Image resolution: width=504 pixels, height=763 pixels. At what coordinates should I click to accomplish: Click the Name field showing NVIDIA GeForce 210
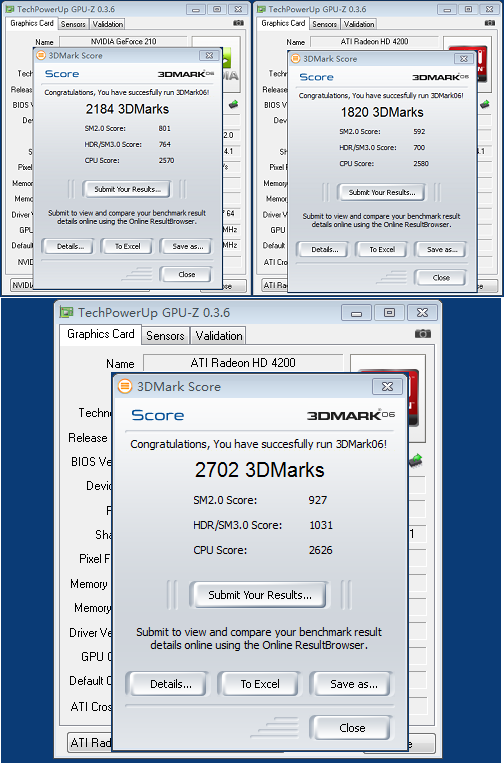tap(124, 42)
